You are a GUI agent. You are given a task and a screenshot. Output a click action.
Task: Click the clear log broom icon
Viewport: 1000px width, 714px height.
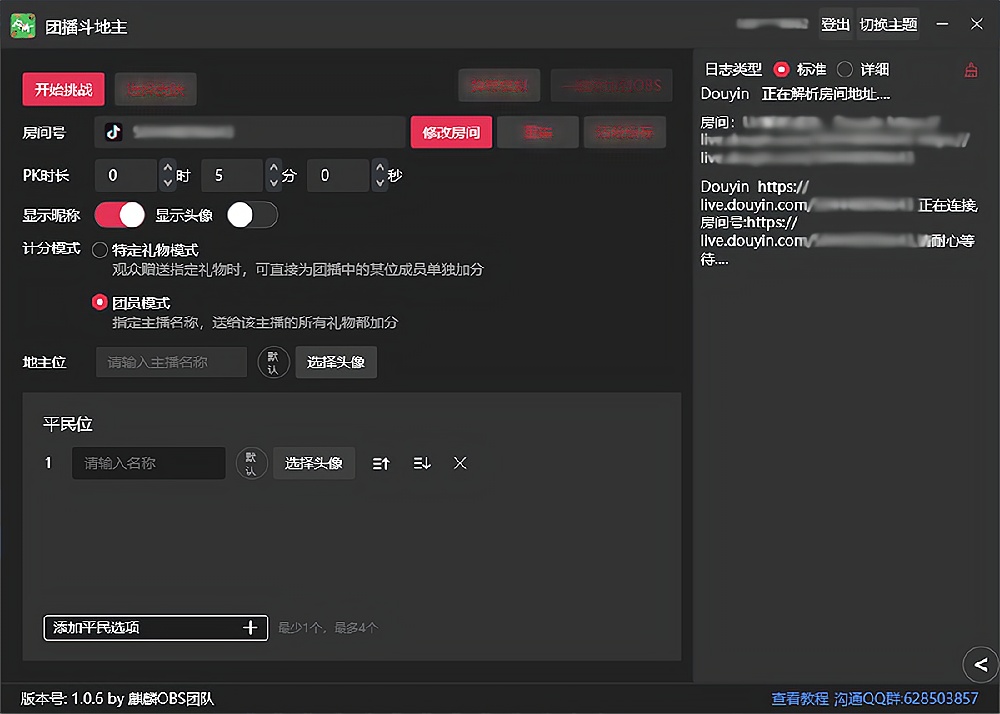pyautogui.click(x=970, y=70)
